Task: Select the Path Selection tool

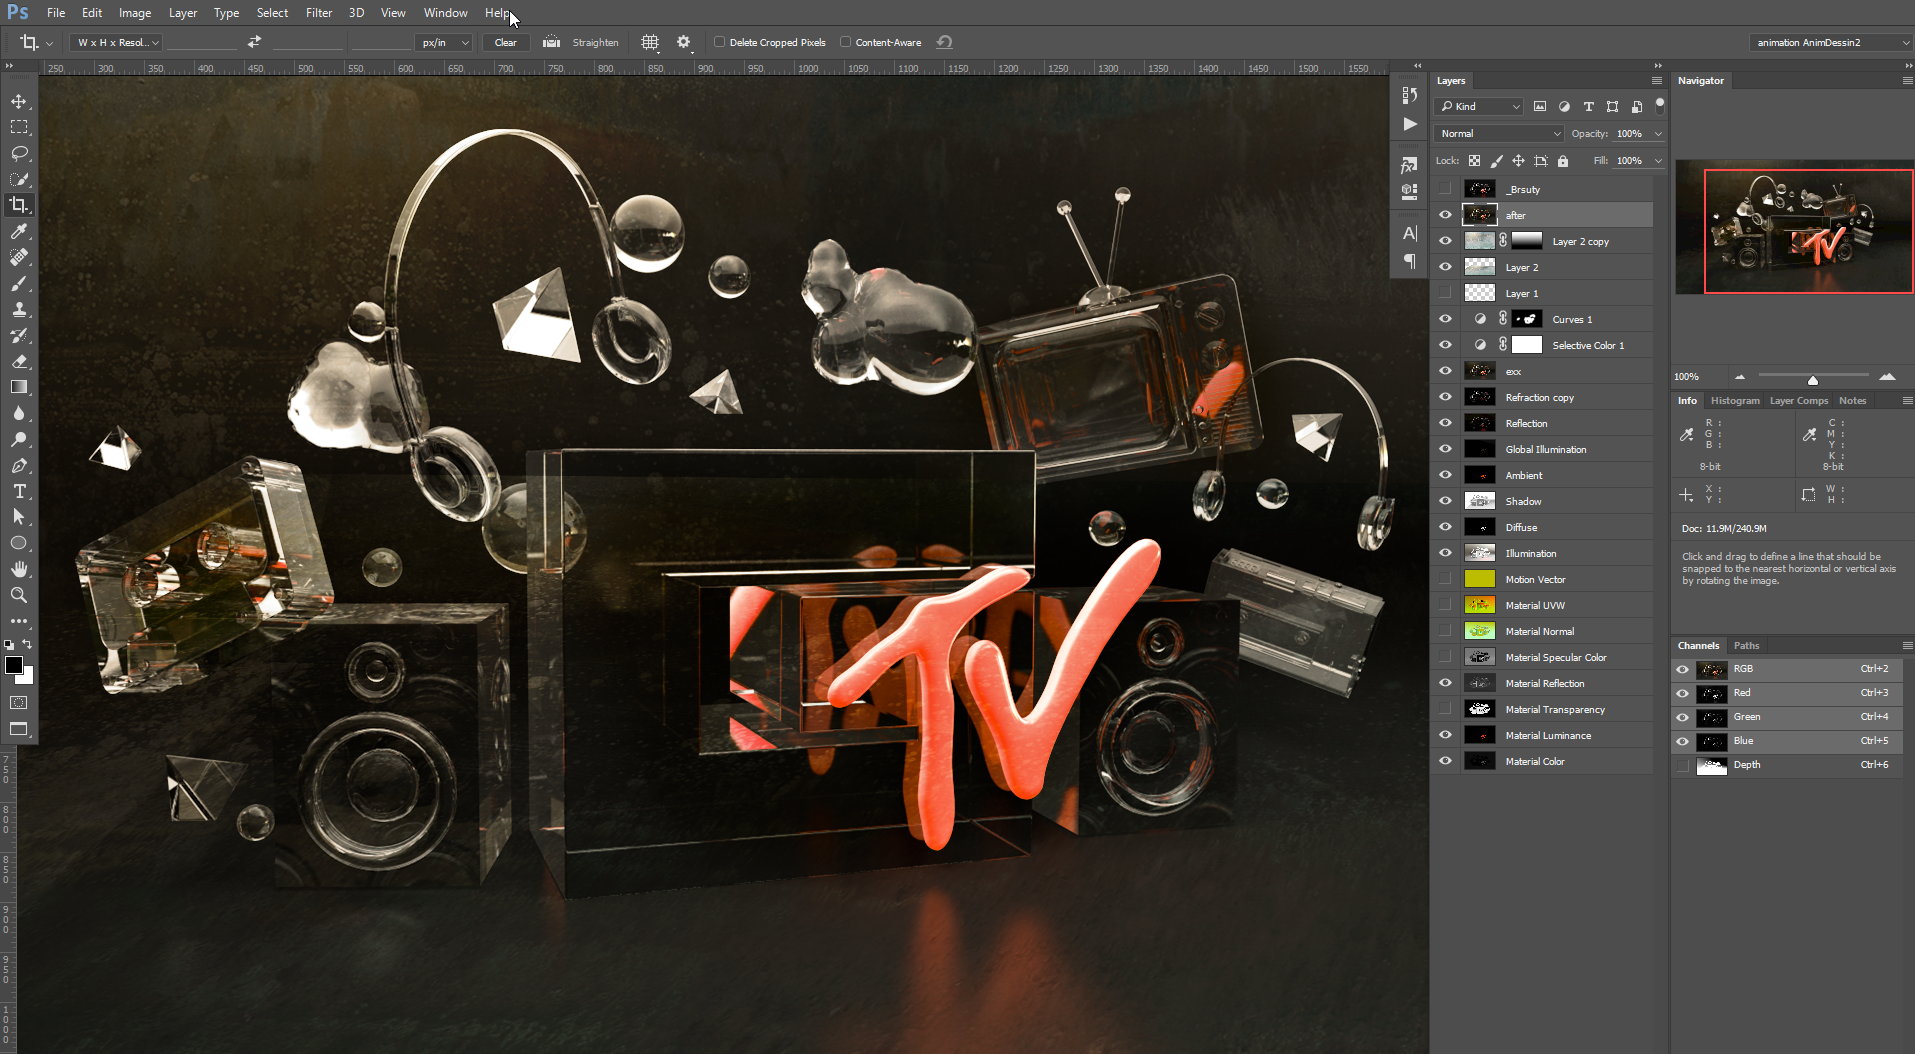Action: (x=19, y=518)
